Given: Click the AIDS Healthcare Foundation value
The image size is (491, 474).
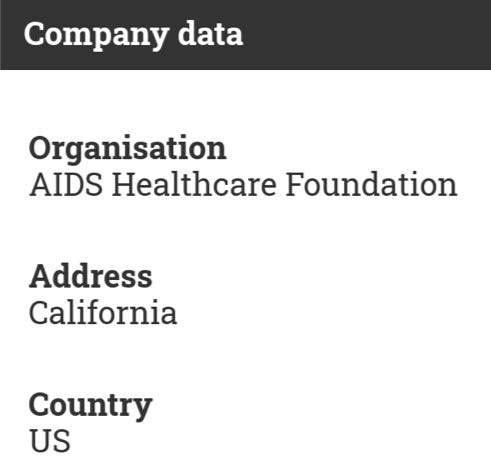Looking at the screenshot, I should pyautogui.click(x=243, y=185).
